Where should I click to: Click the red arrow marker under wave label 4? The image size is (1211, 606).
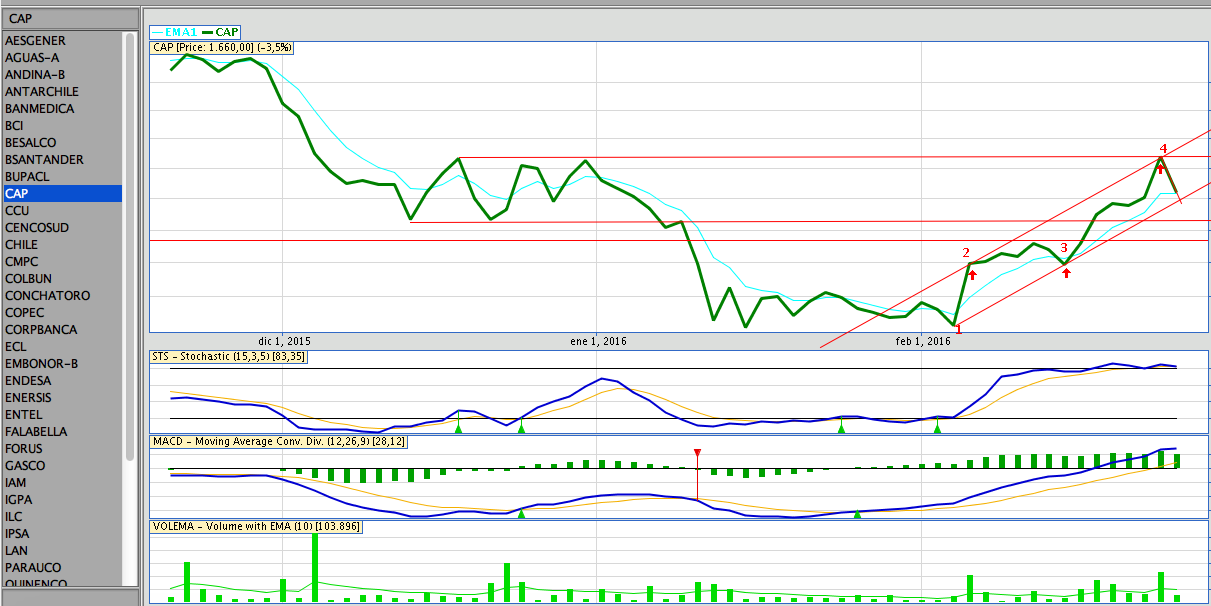[x=1160, y=169]
